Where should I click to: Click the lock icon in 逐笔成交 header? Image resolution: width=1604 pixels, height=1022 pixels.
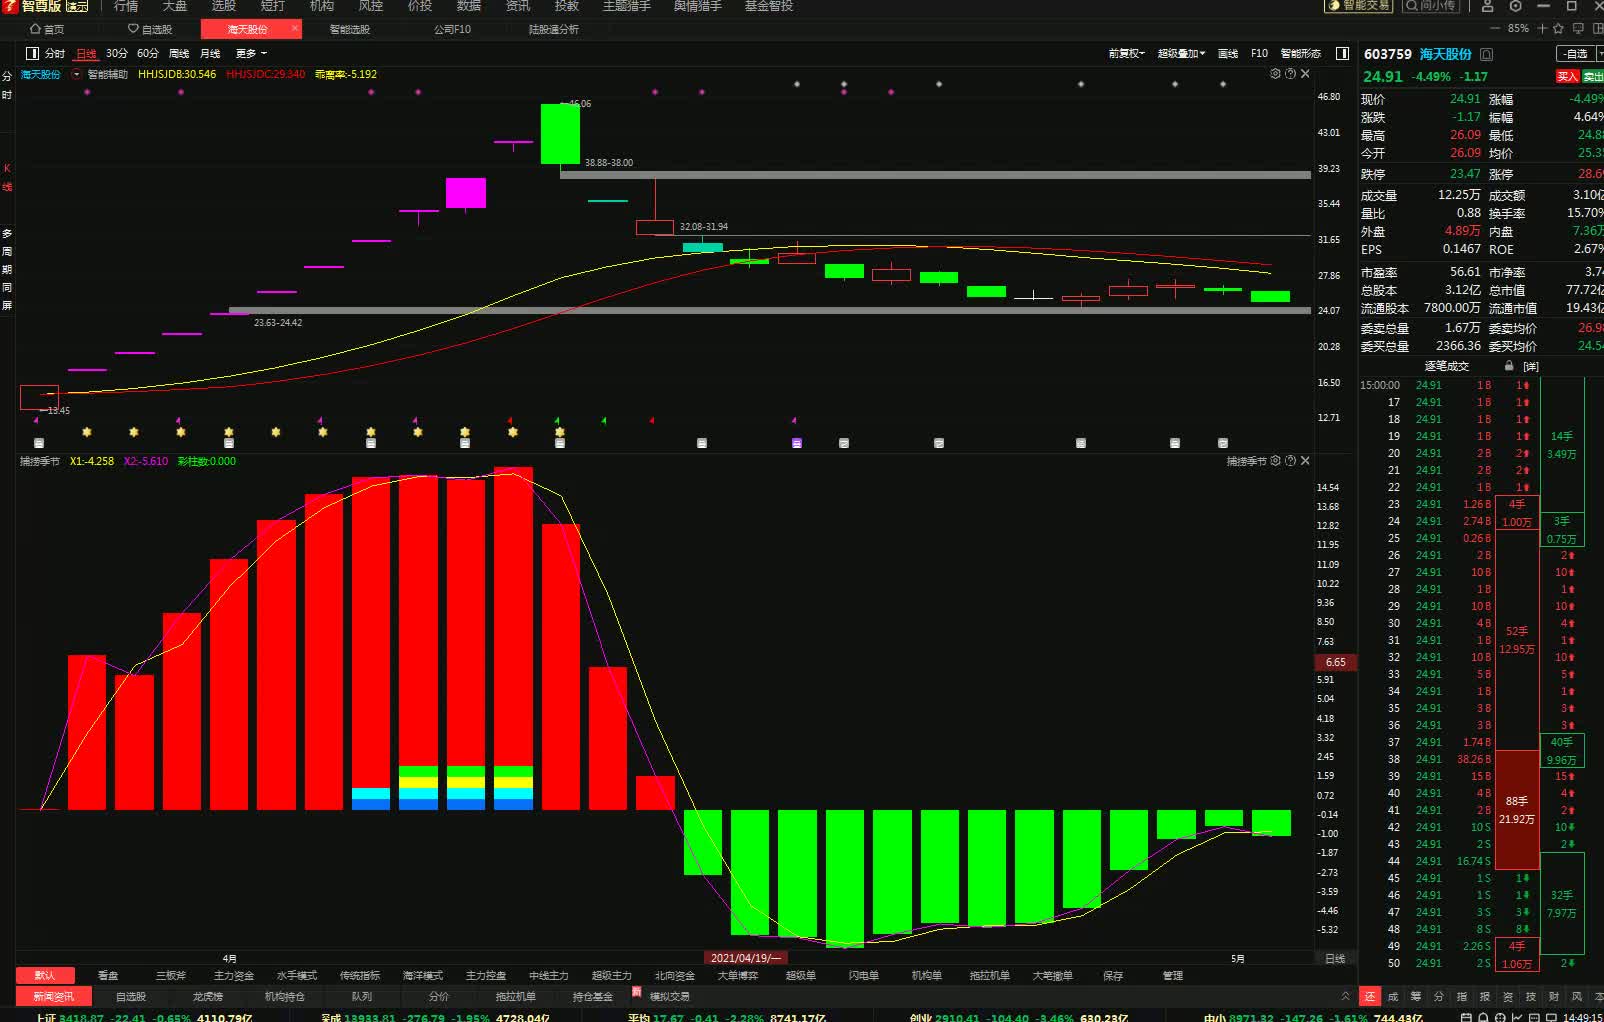click(x=1509, y=366)
